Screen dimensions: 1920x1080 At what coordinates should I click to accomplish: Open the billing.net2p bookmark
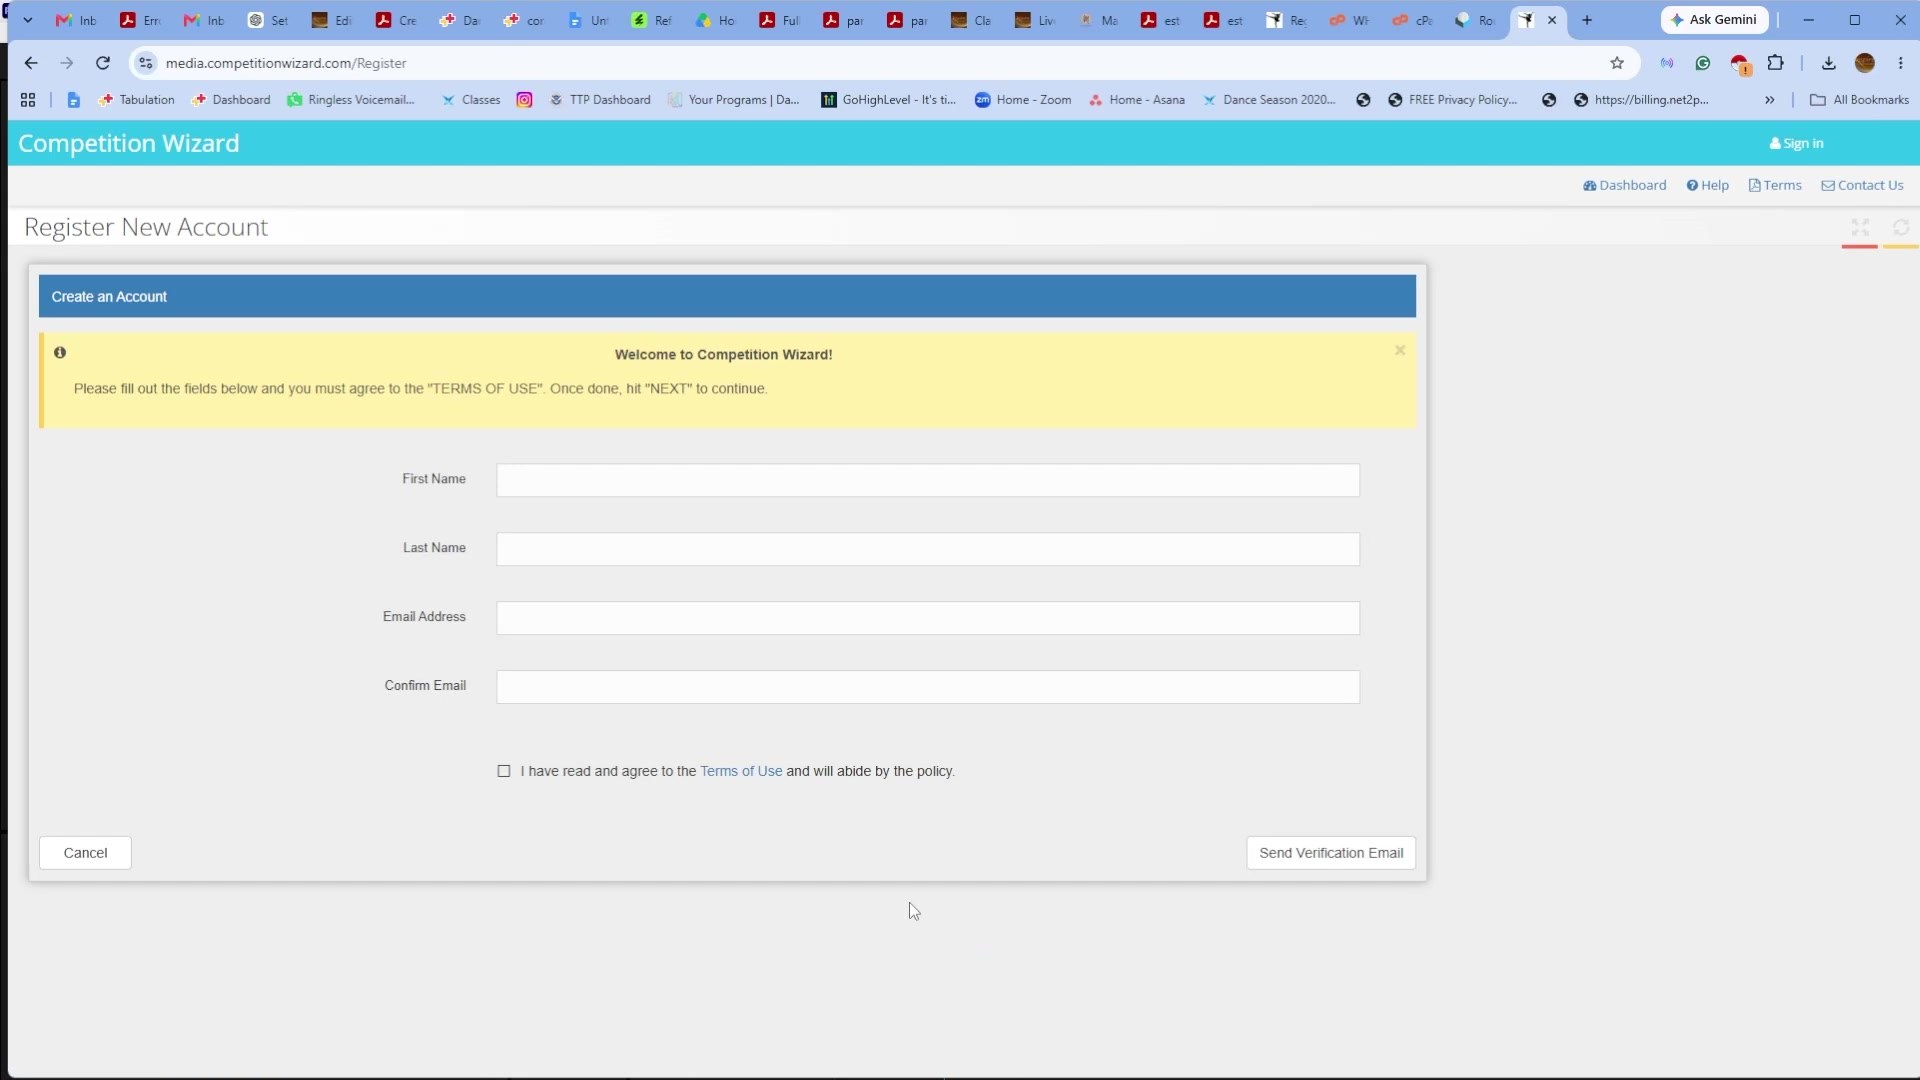click(1641, 100)
